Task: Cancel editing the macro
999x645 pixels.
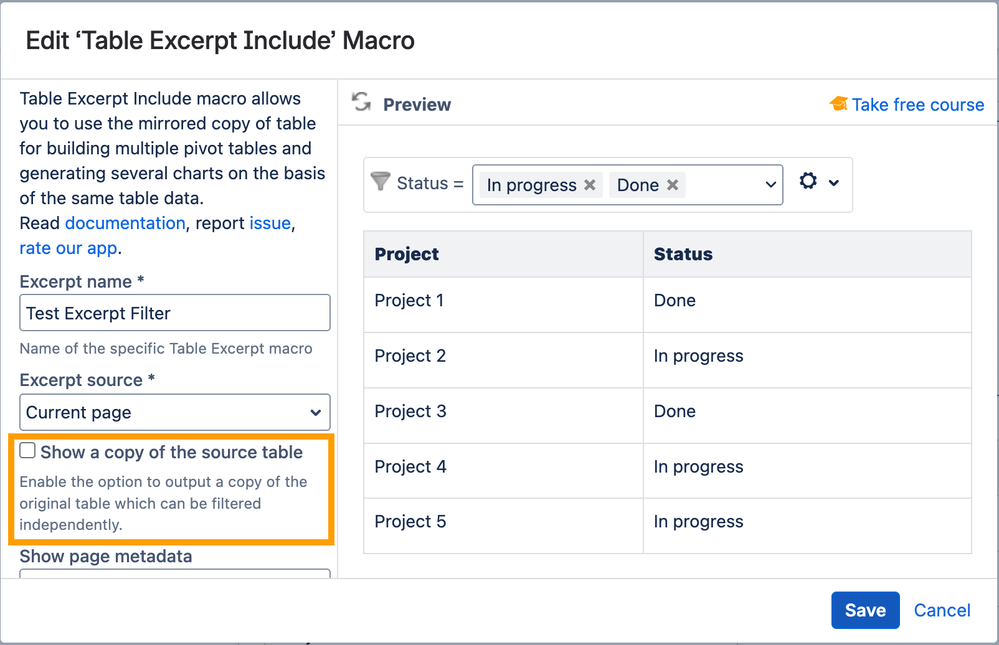Action: point(942,610)
